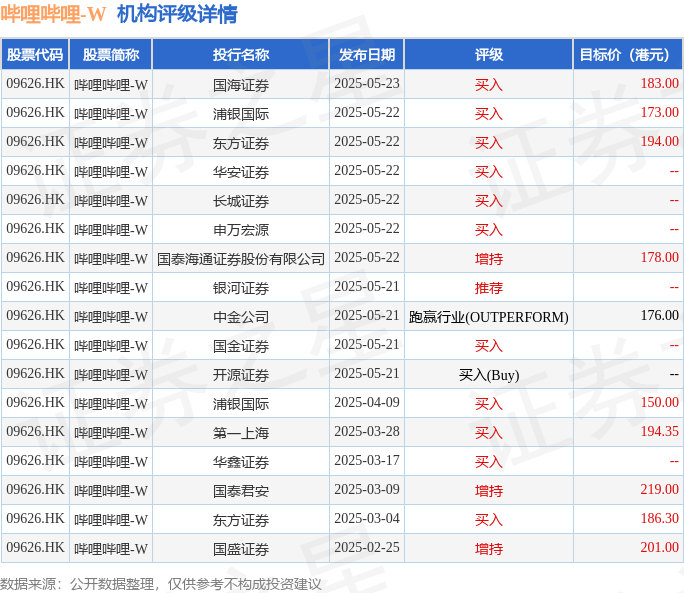This screenshot has height=593, width=684.
Task: Click 增持 rating in 国盛证券 row
Action: click(489, 549)
